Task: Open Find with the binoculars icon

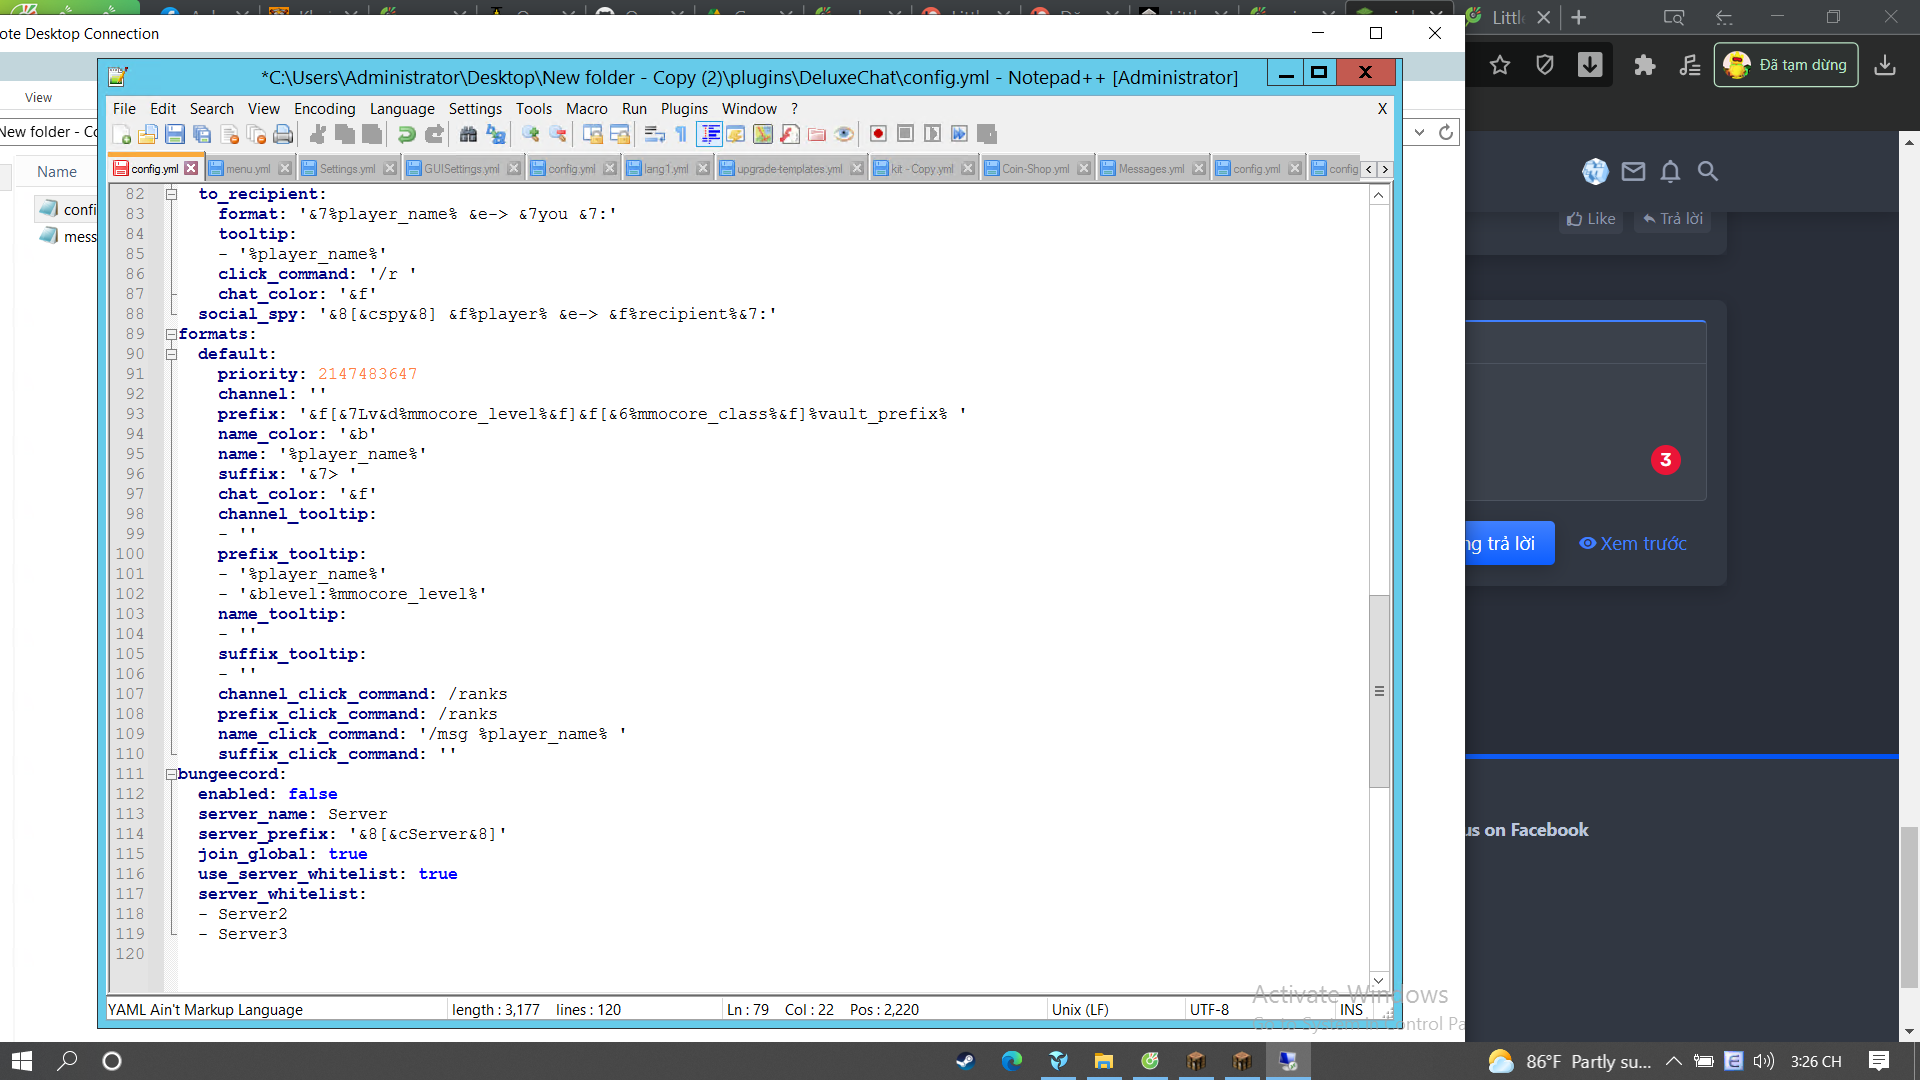Action: (468, 134)
